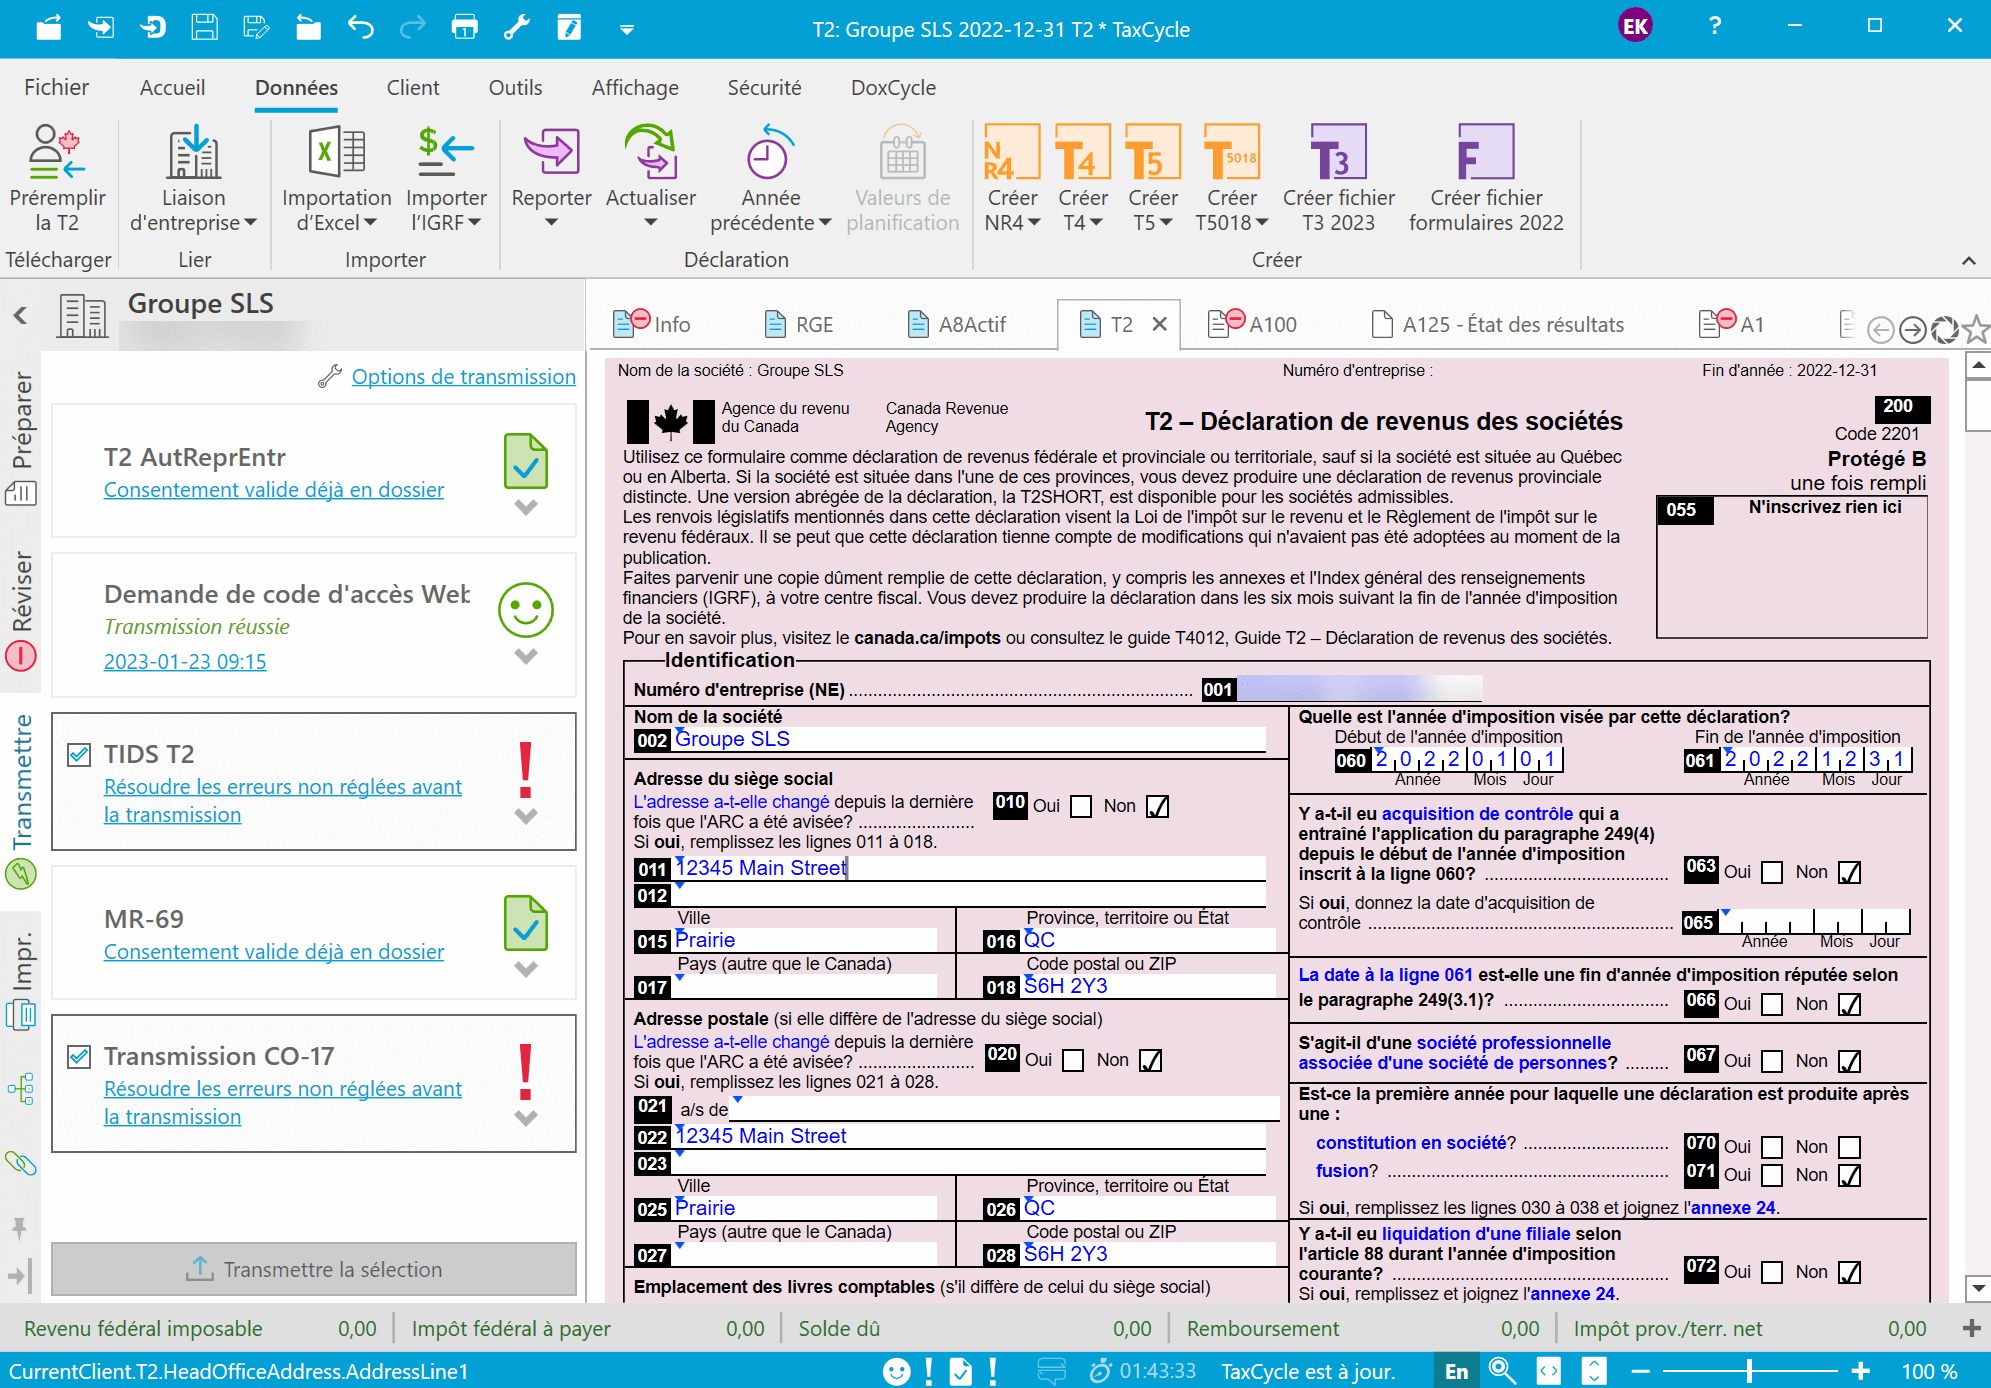Click the zoom in plus icon

pos(1861,1371)
